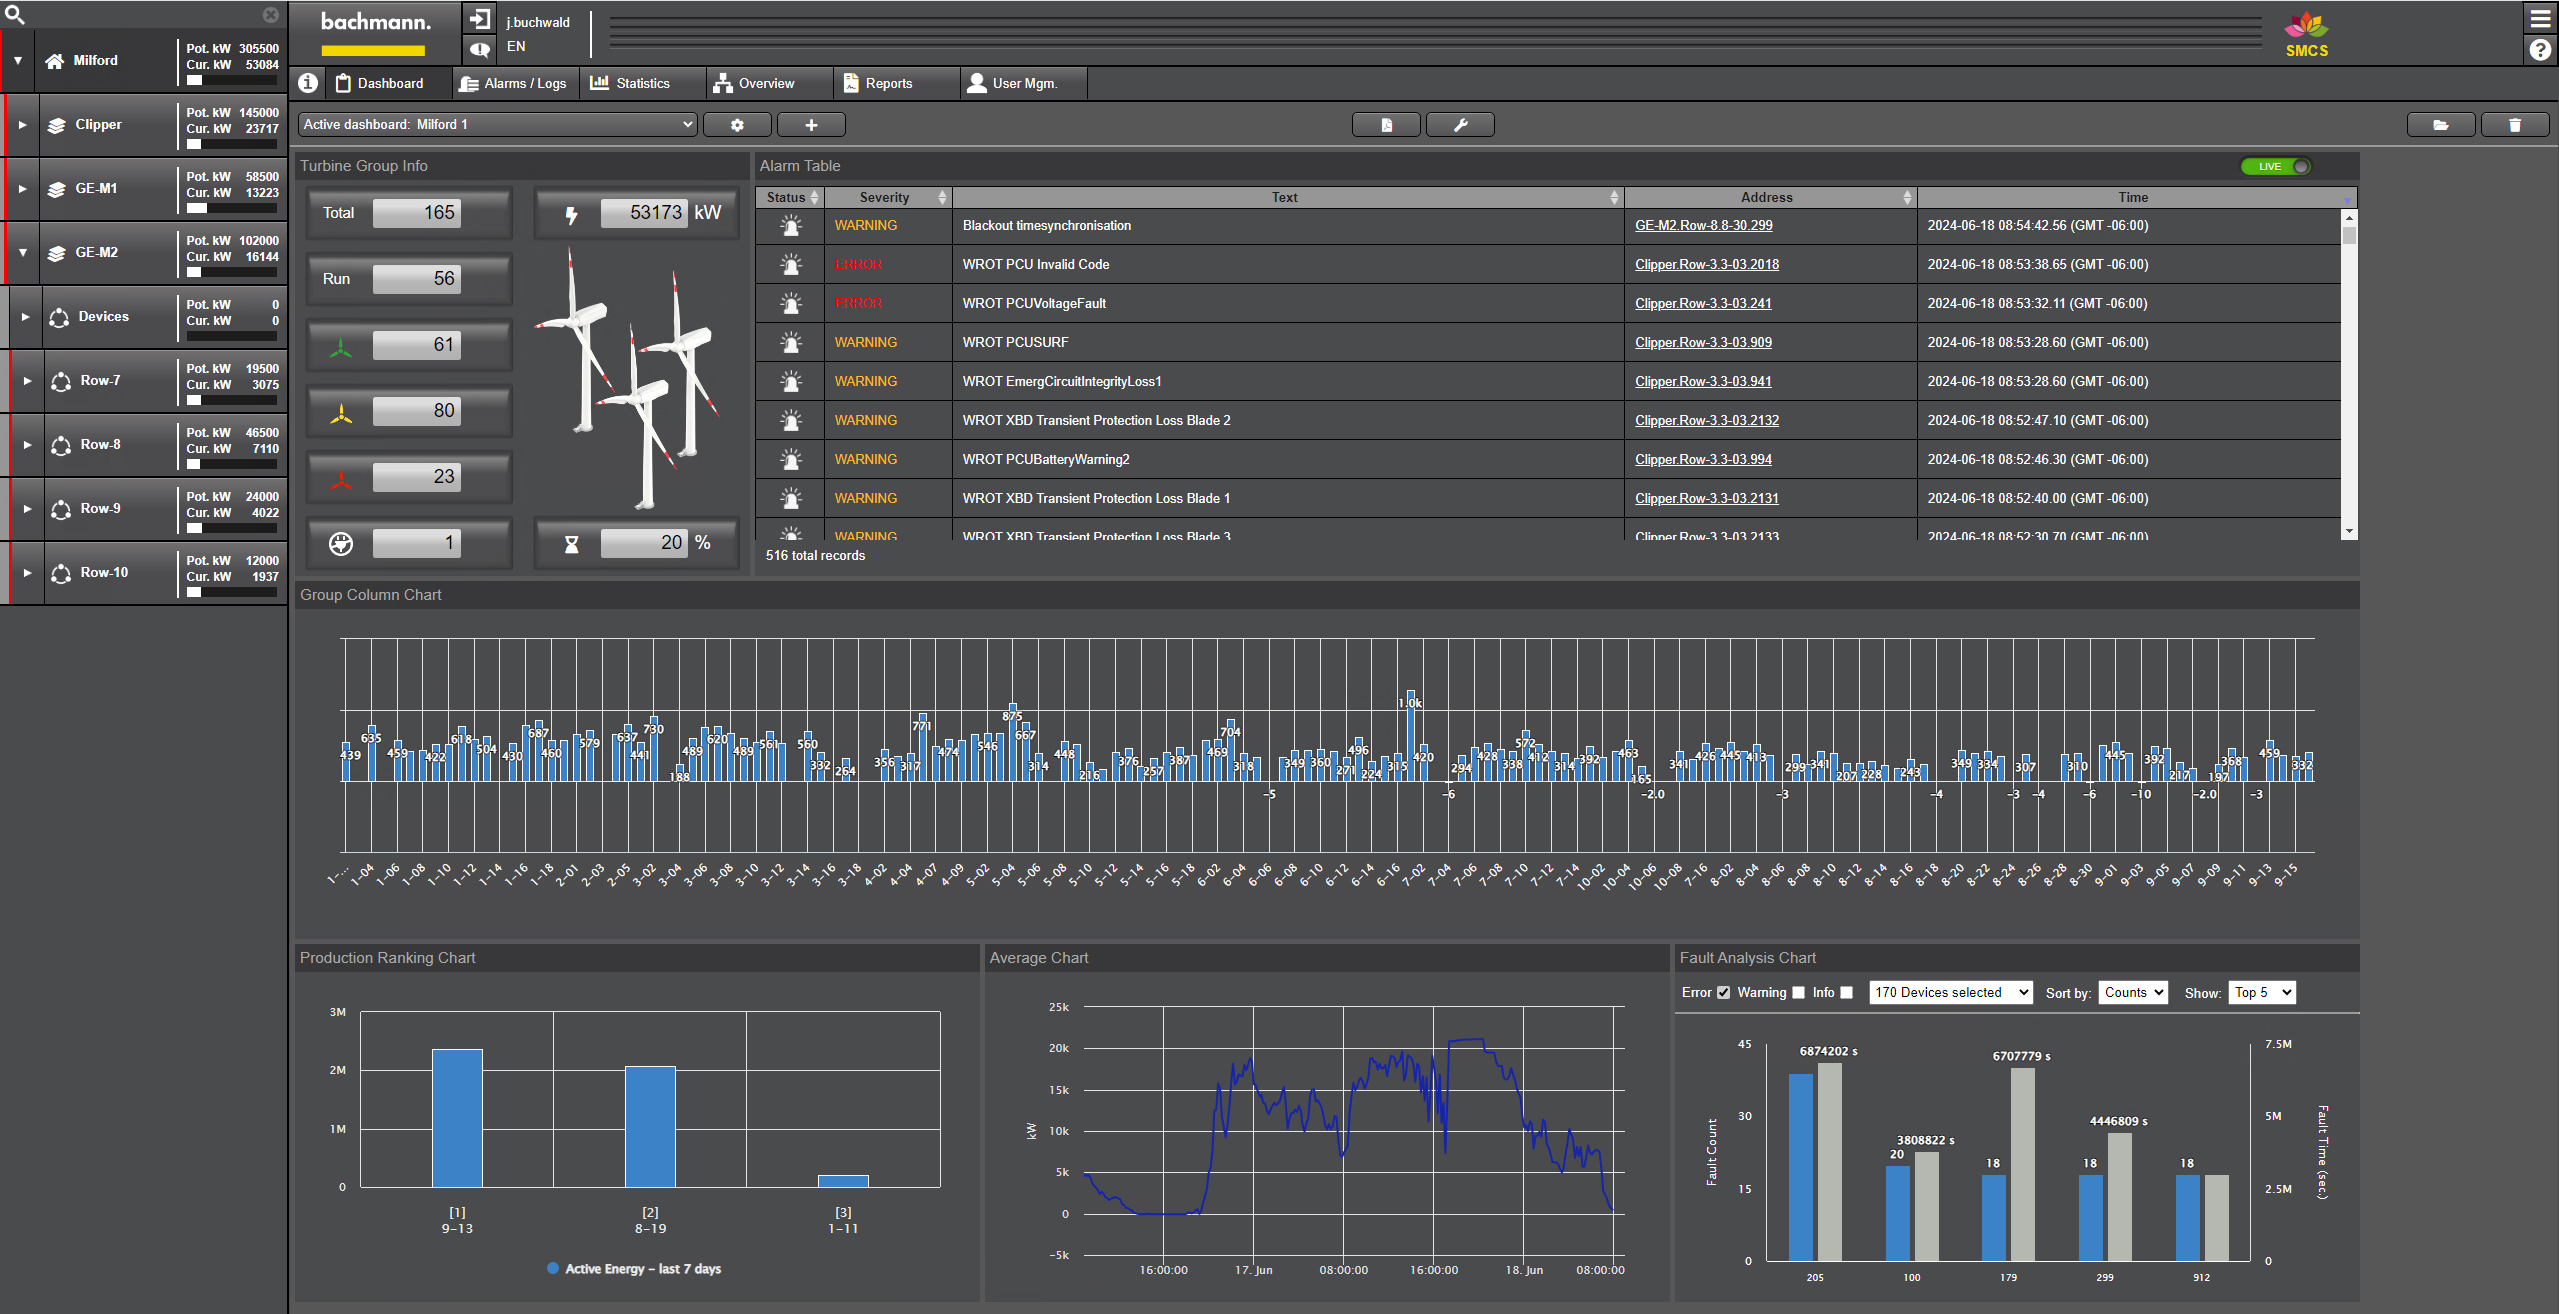
Task: Open the Show Top 5 dropdown
Action: 2262,993
